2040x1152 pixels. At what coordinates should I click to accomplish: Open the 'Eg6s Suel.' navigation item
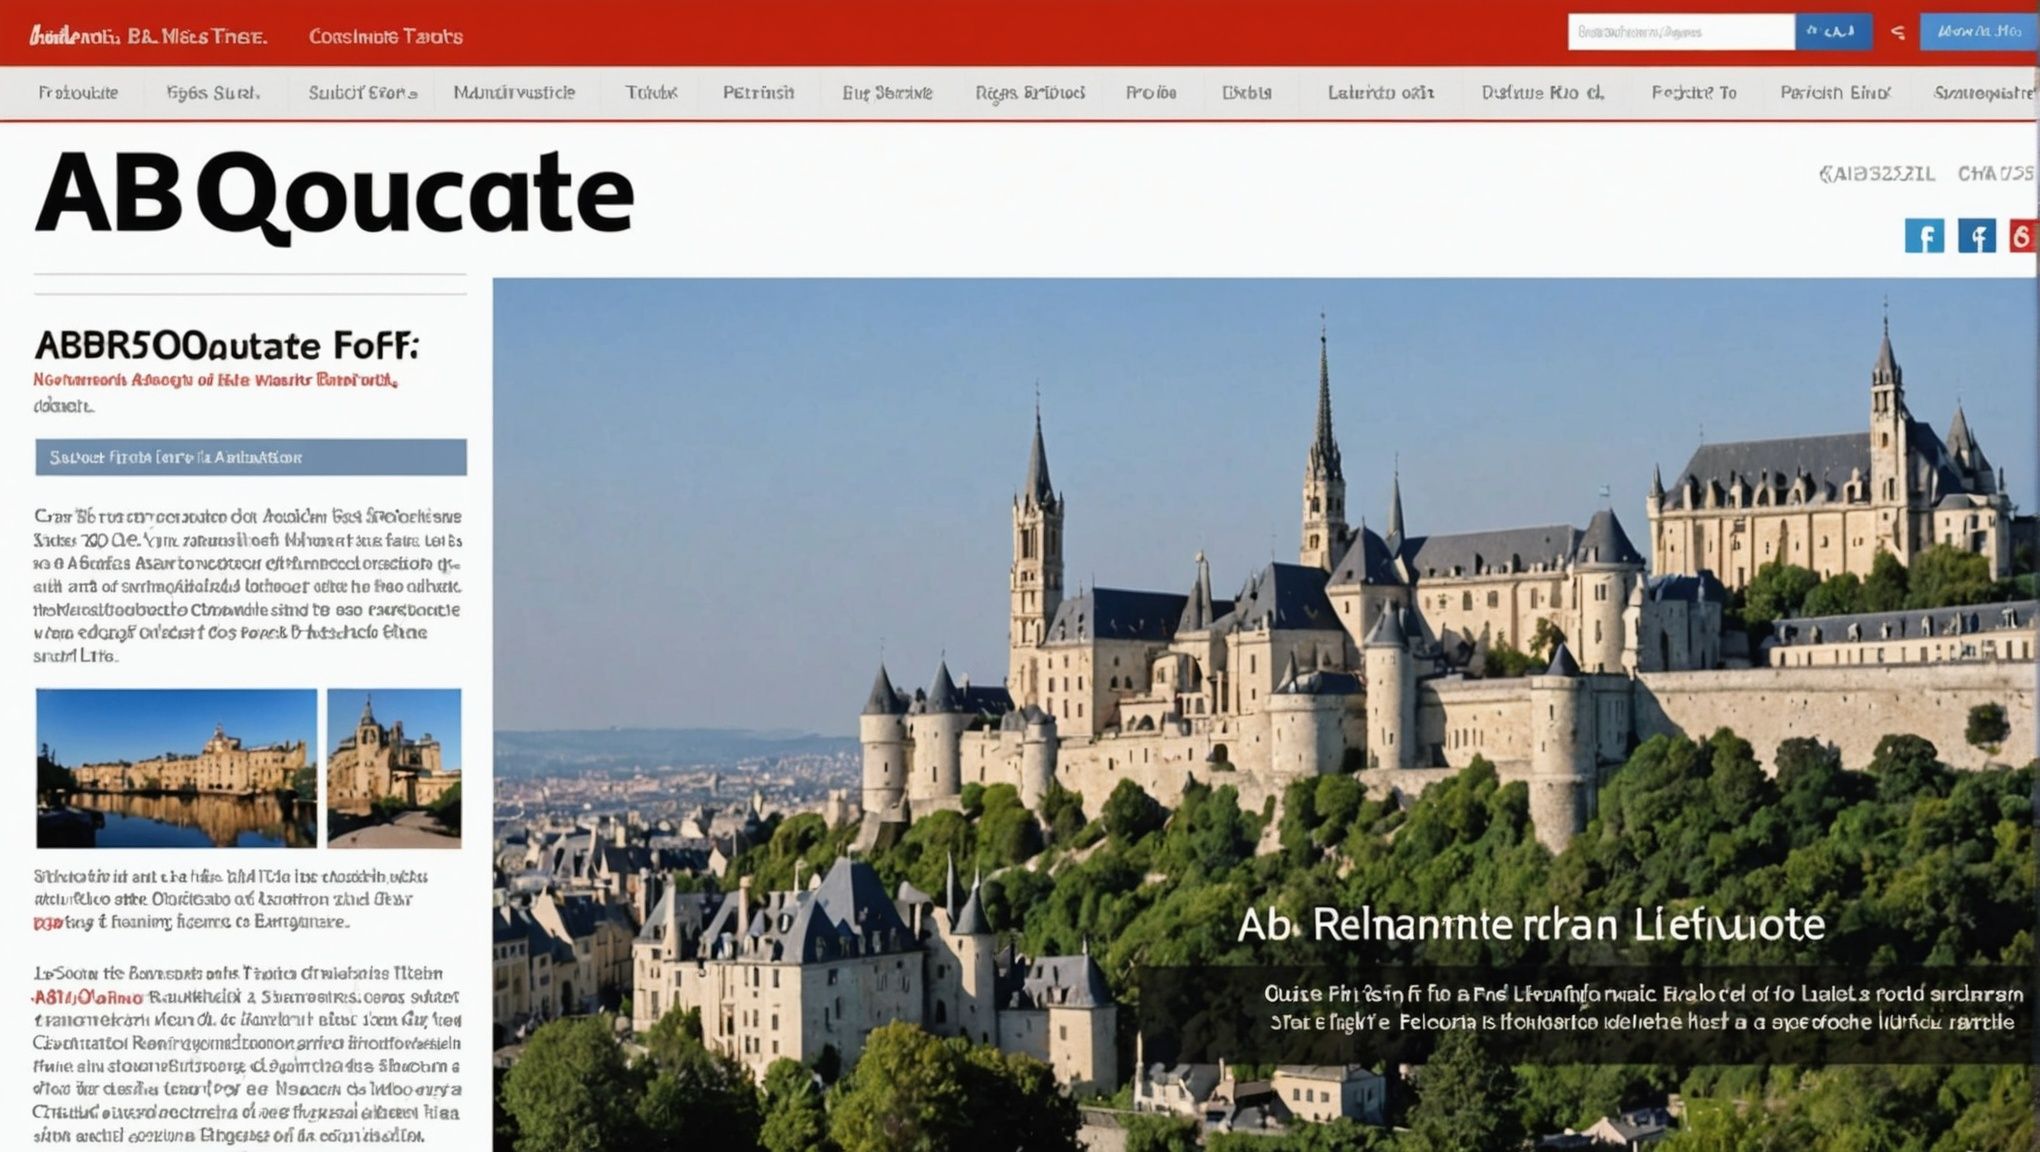coord(213,93)
